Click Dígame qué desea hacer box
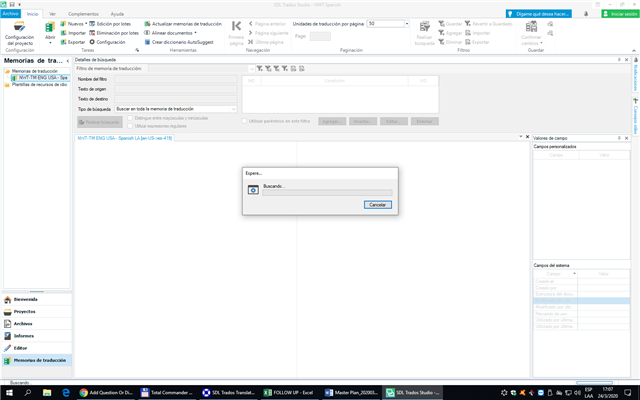 click(x=538, y=14)
